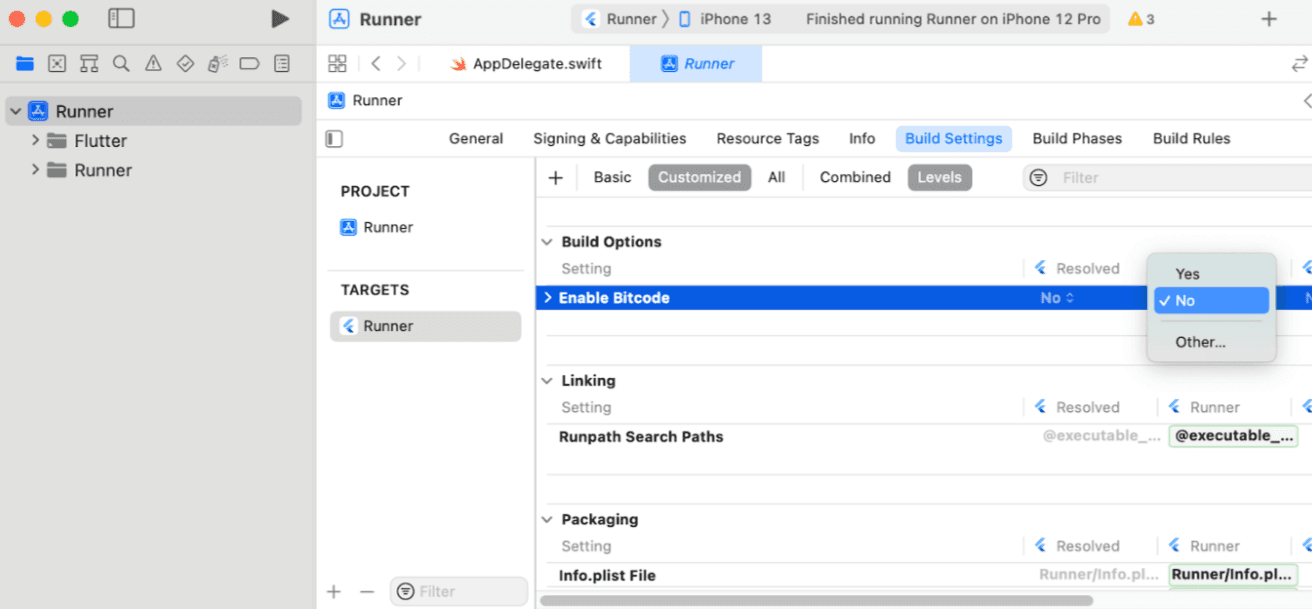Click the build settings Filter field

point(1167,178)
